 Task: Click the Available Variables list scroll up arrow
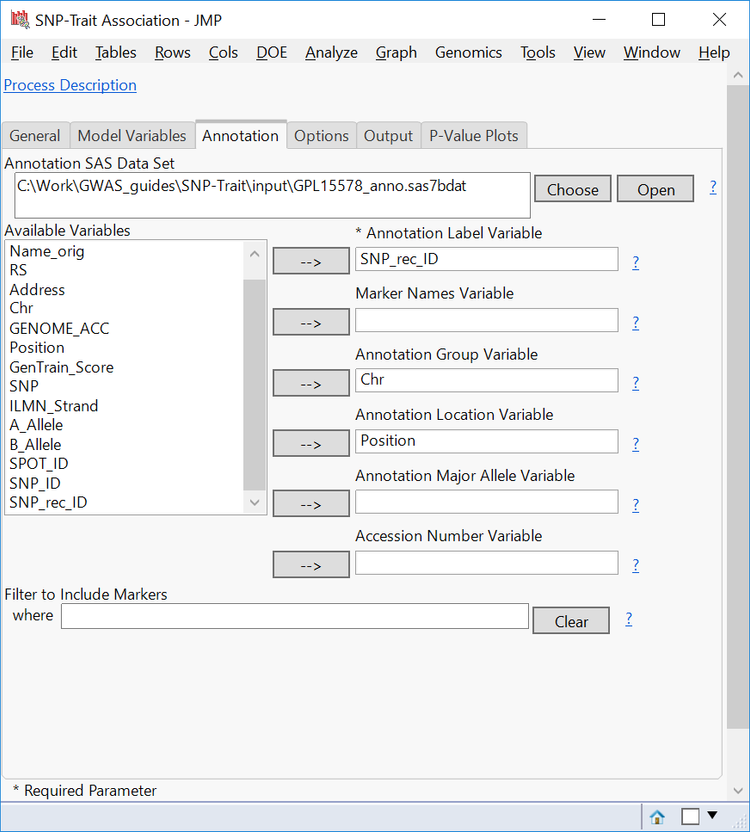pyautogui.click(x=254, y=254)
